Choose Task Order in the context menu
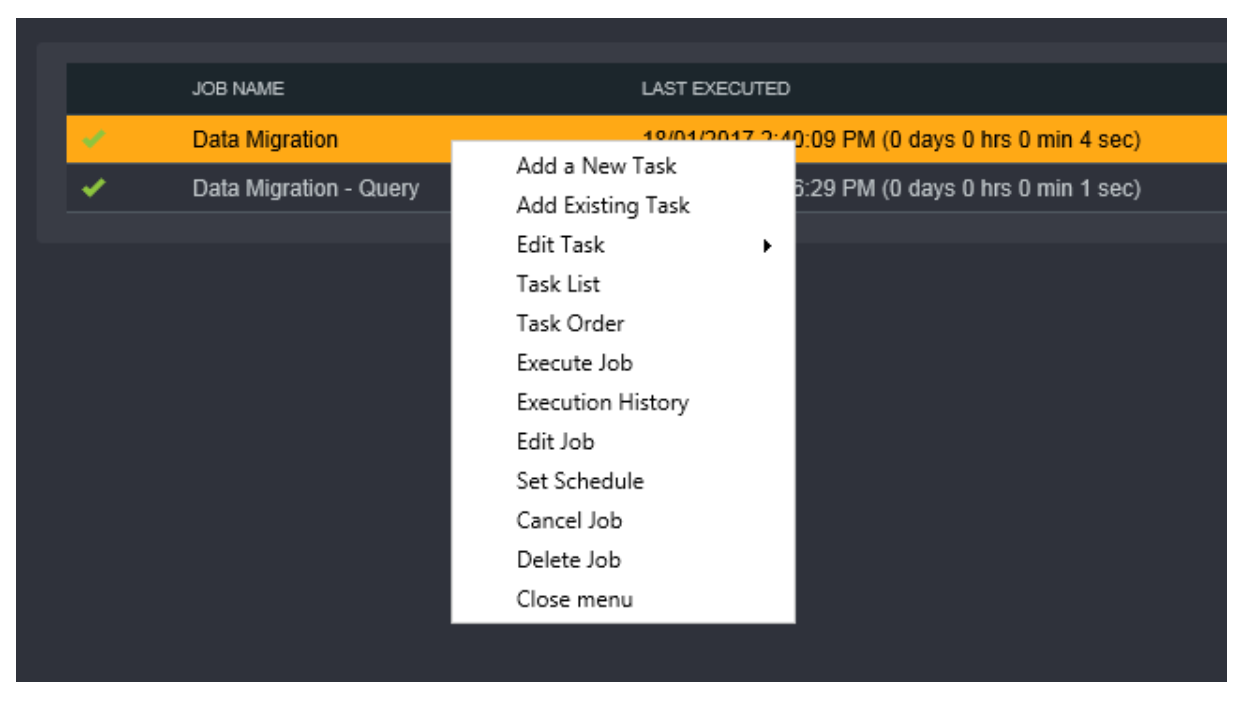The width and height of the screenshot is (1245, 703). [570, 323]
